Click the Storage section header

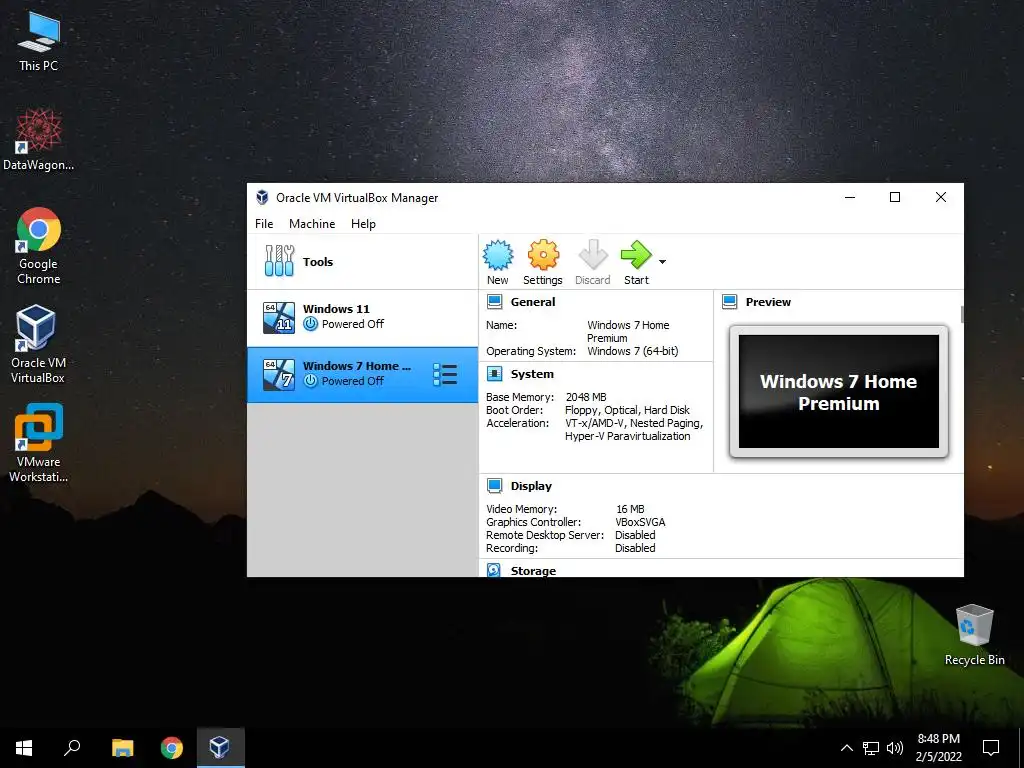pyautogui.click(x=534, y=571)
